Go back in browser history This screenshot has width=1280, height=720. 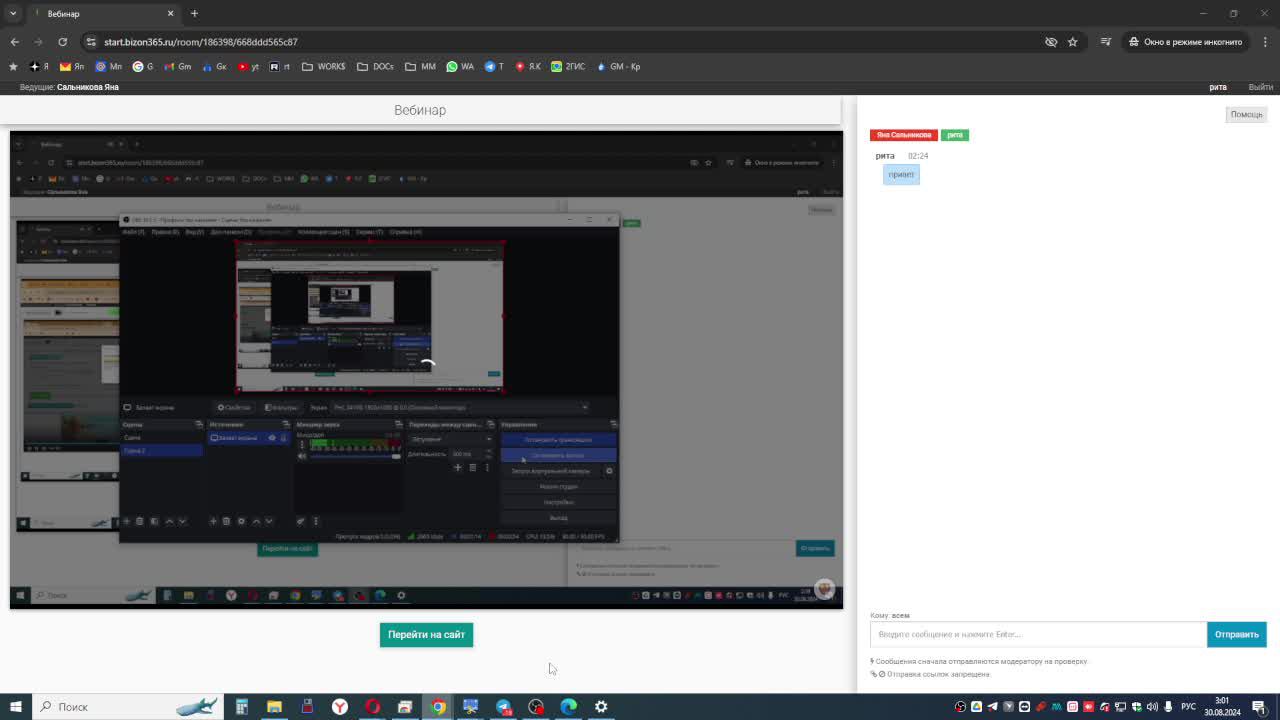coord(14,42)
